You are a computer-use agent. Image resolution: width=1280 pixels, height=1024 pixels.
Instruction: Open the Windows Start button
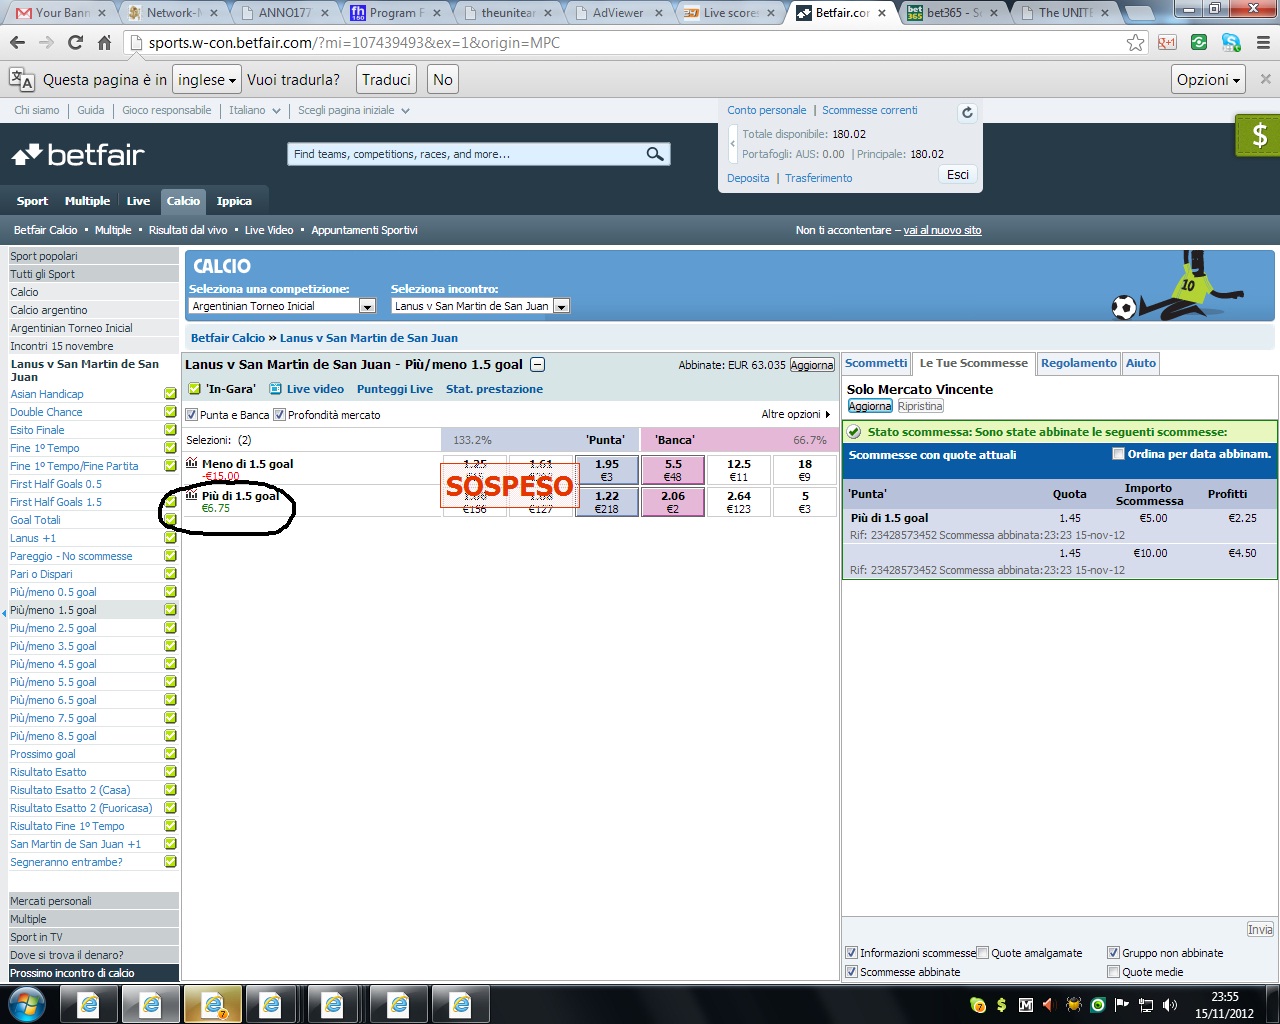[26, 1003]
